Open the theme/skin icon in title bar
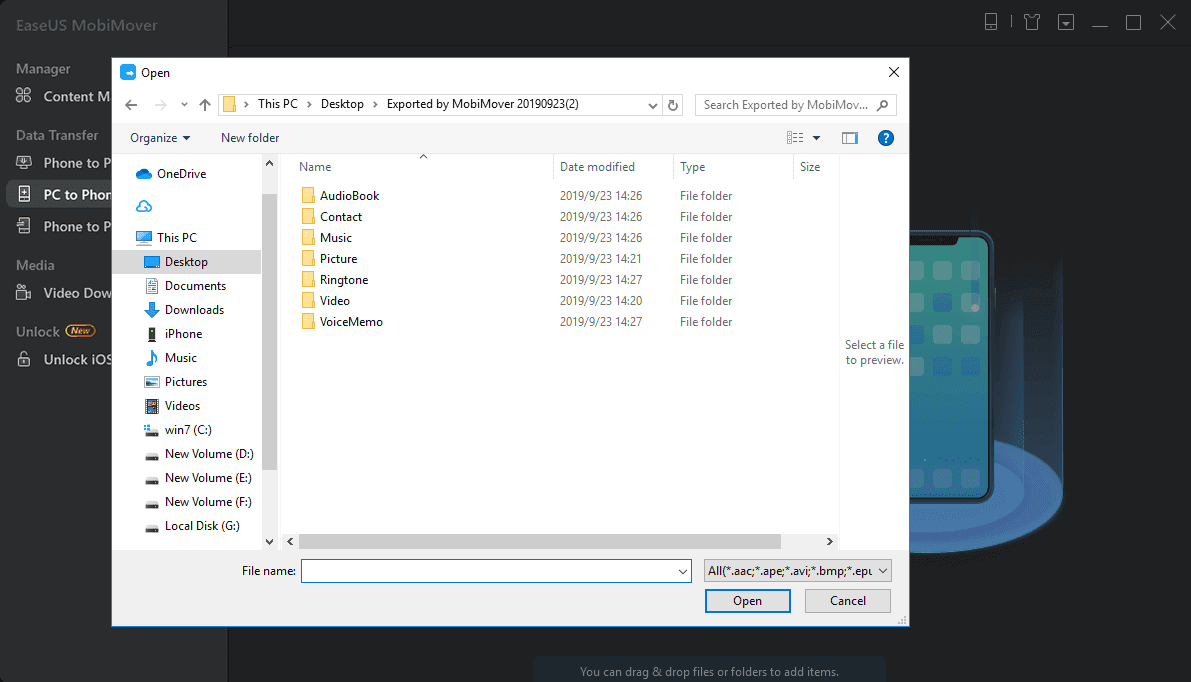This screenshot has height=682, width=1191. 1031,21
